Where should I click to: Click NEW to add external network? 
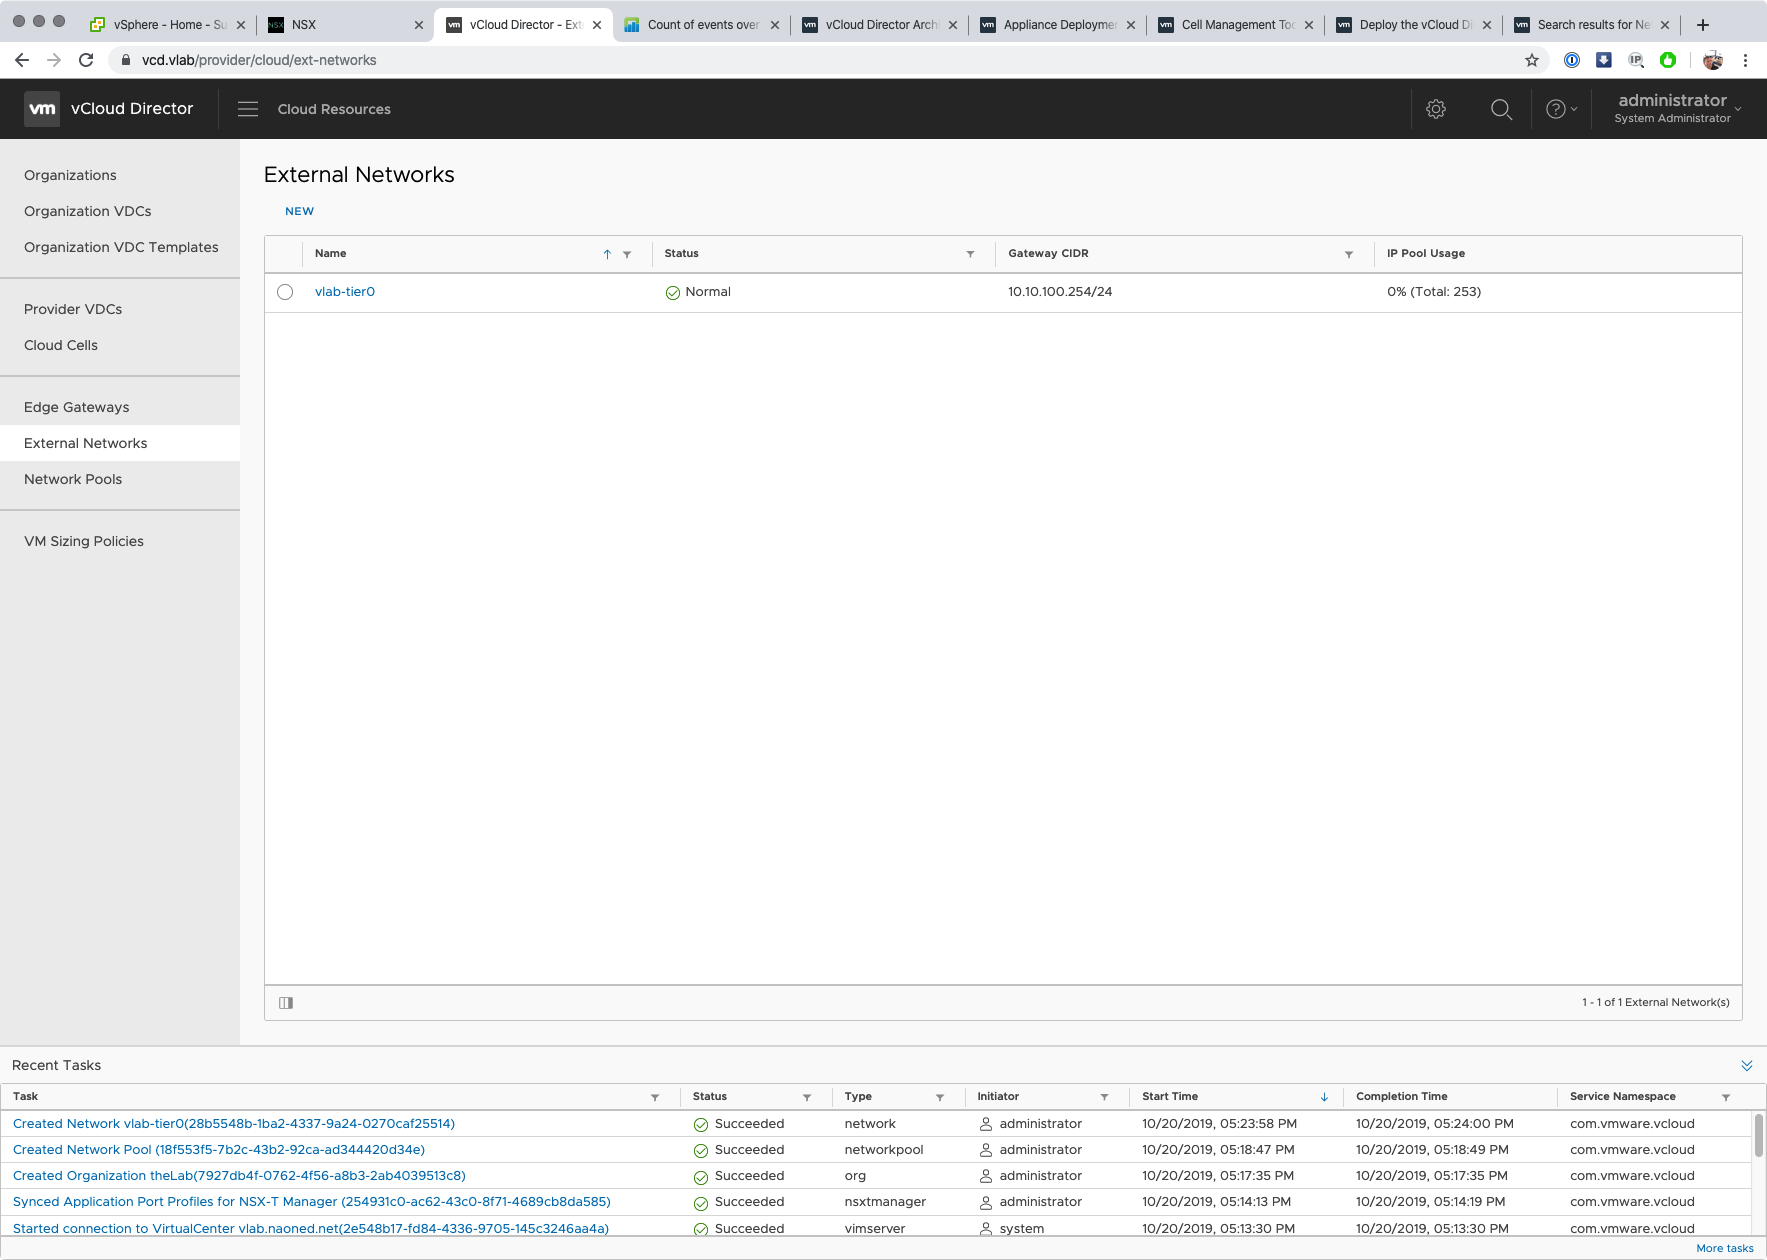coord(299,211)
